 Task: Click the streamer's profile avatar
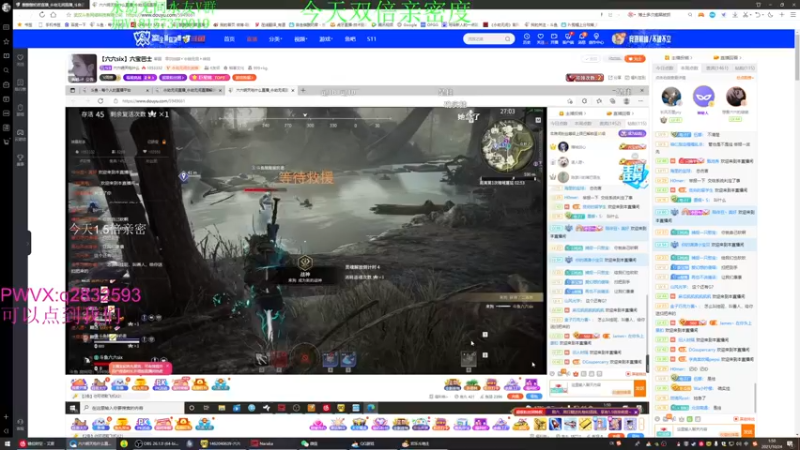pyautogui.click(x=82, y=68)
